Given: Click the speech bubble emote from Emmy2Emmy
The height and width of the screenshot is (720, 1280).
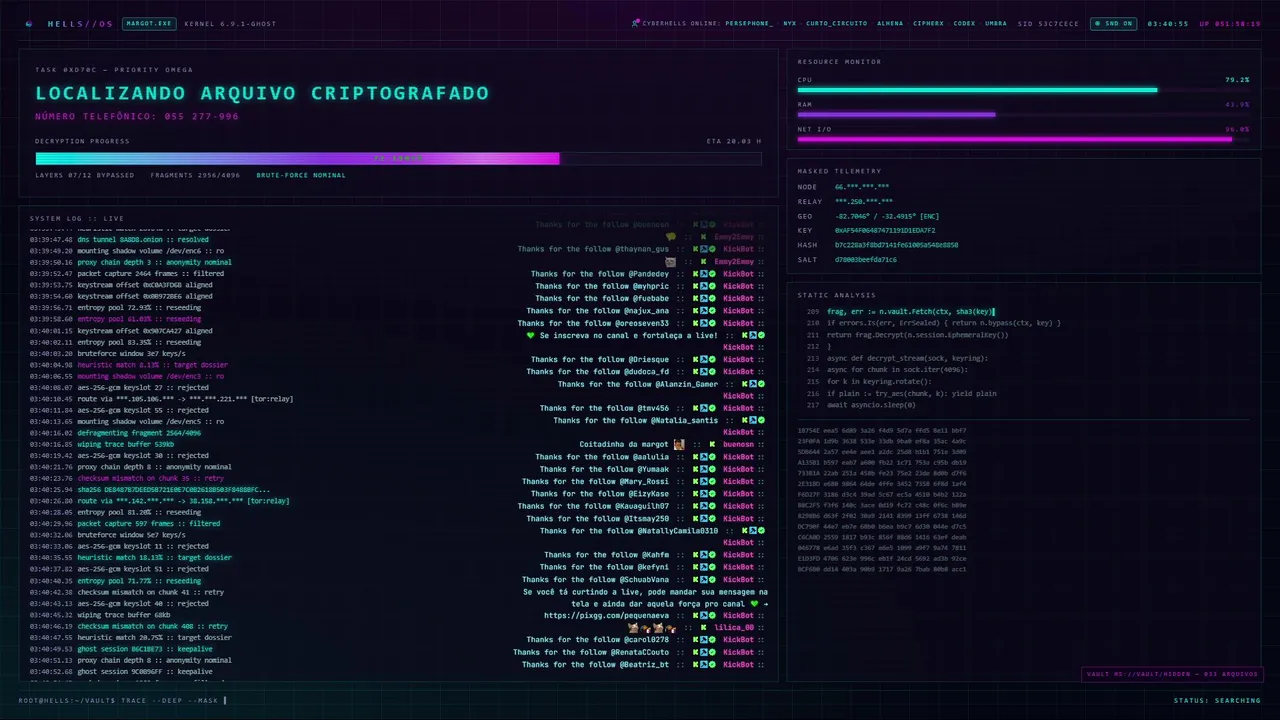Looking at the screenshot, I should point(671,237).
